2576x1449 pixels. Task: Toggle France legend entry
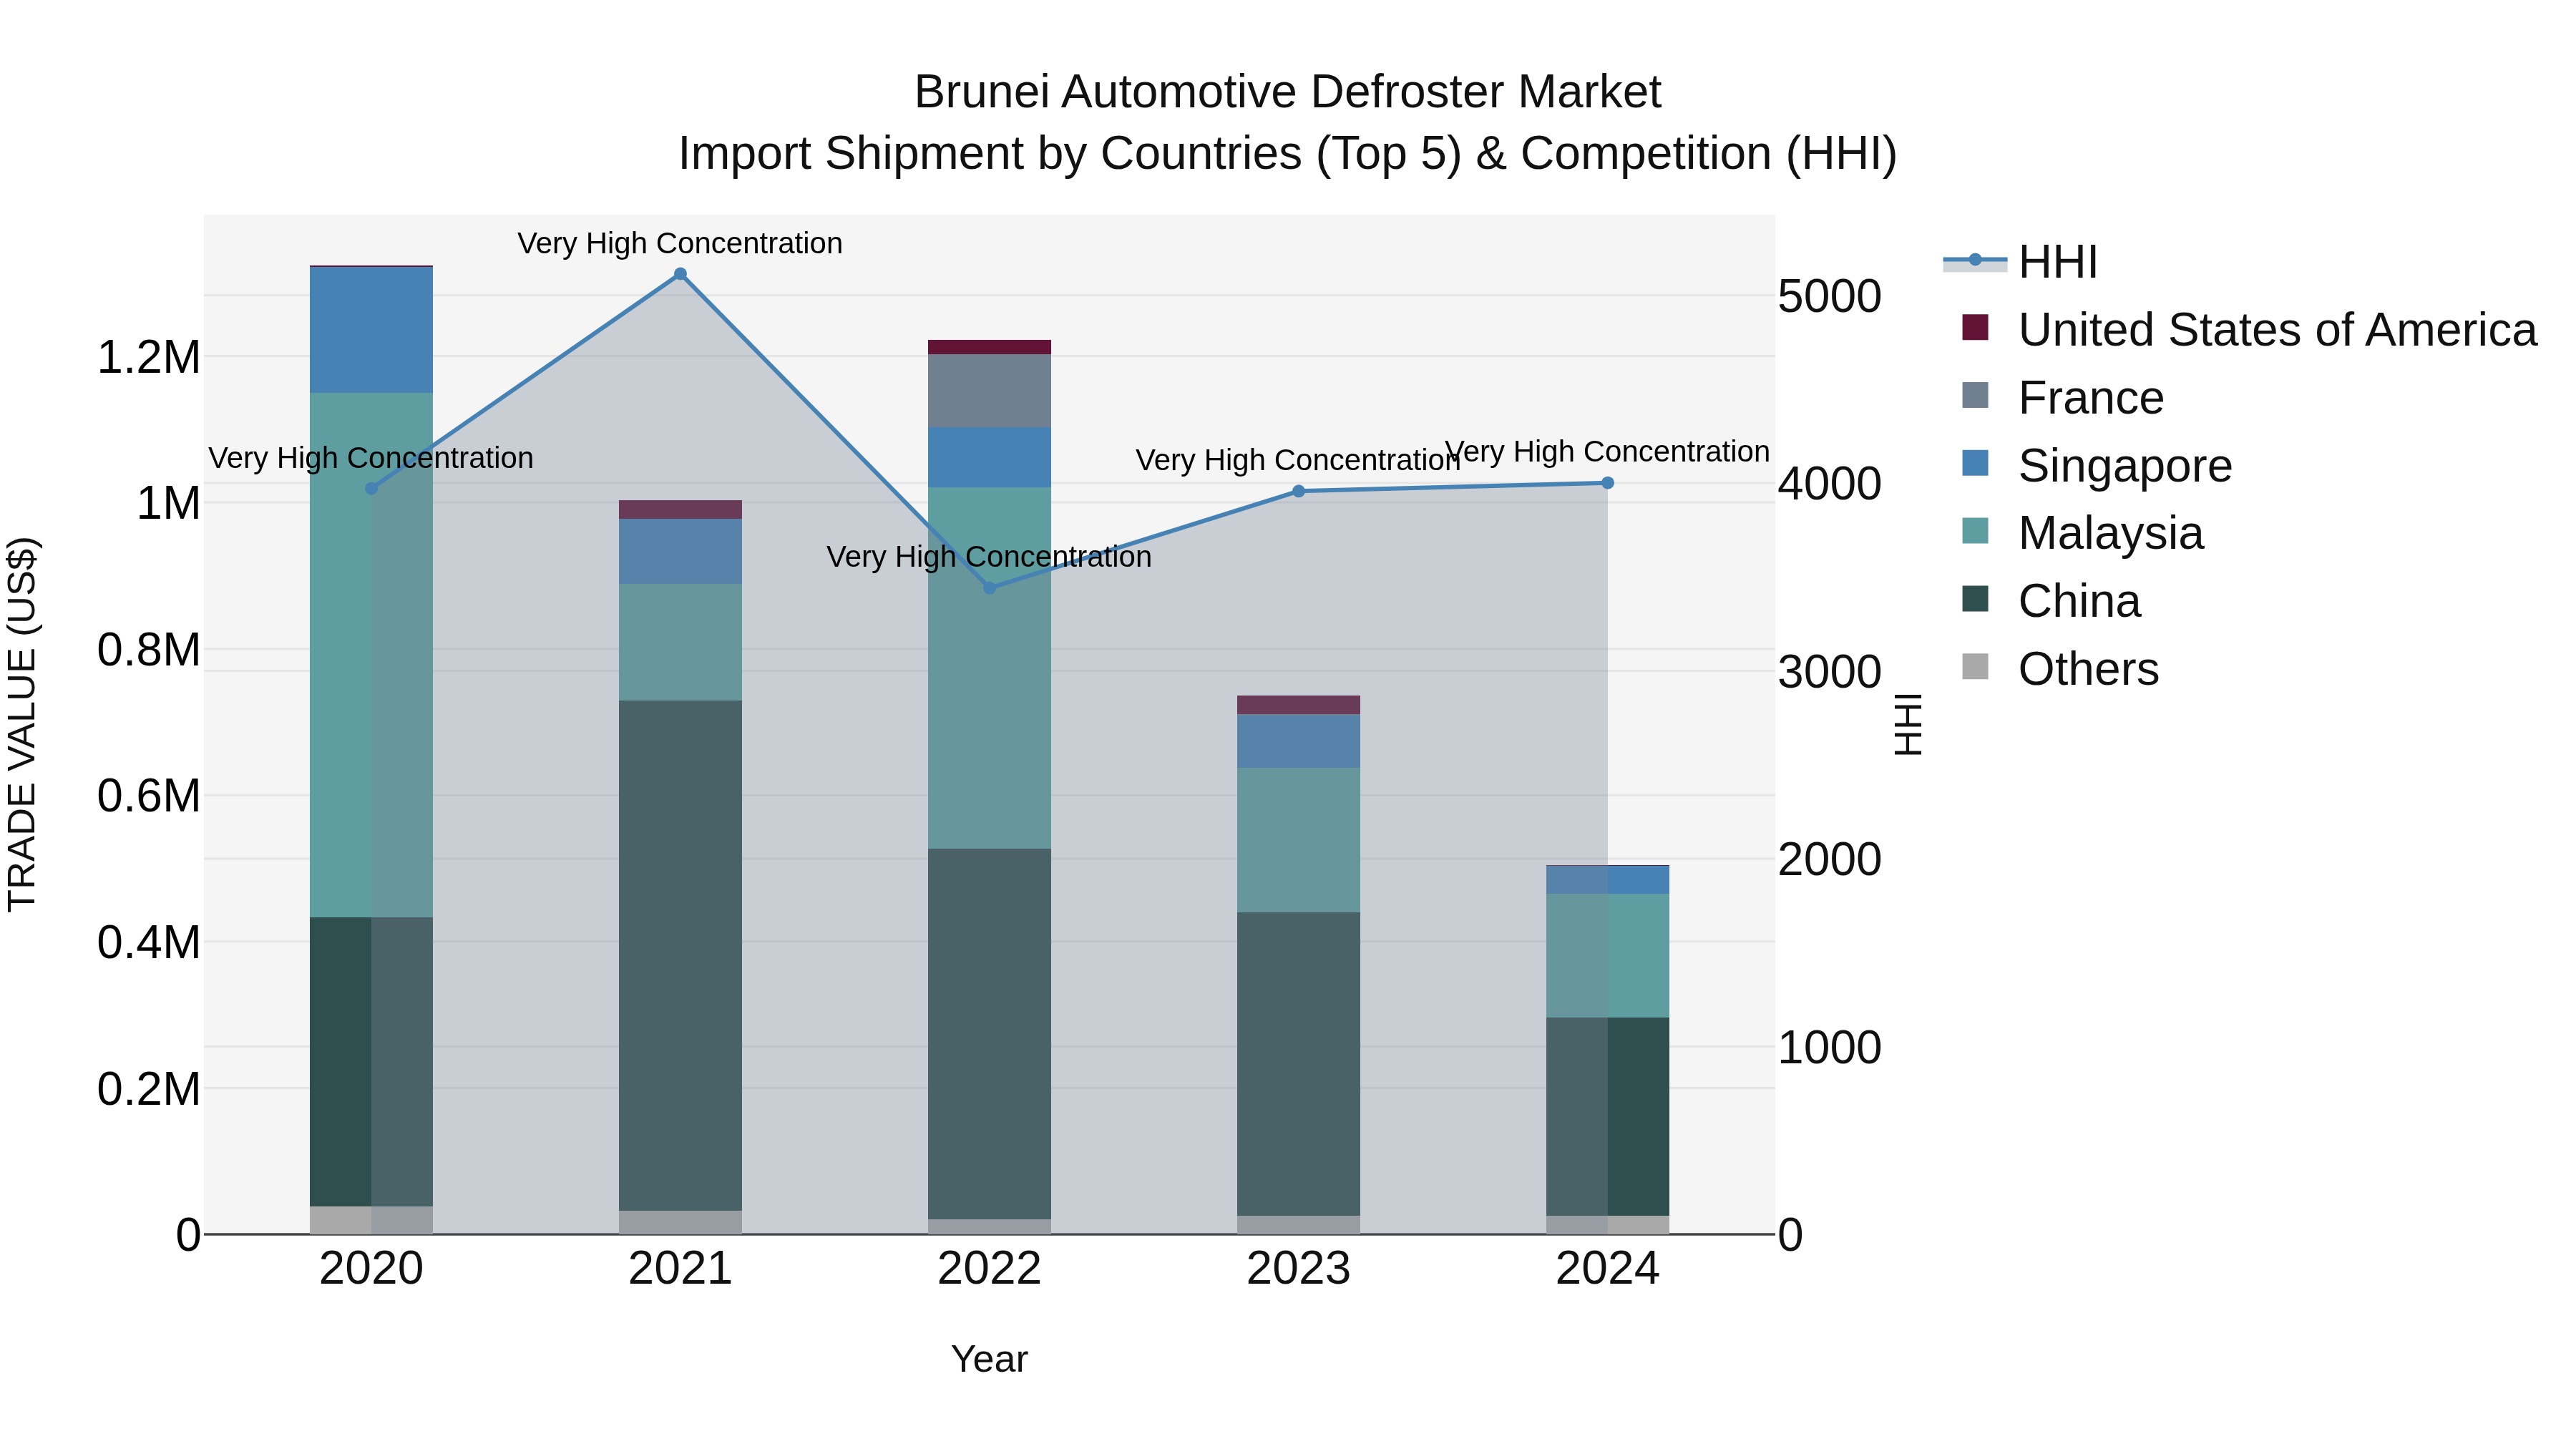[2062, 398]
